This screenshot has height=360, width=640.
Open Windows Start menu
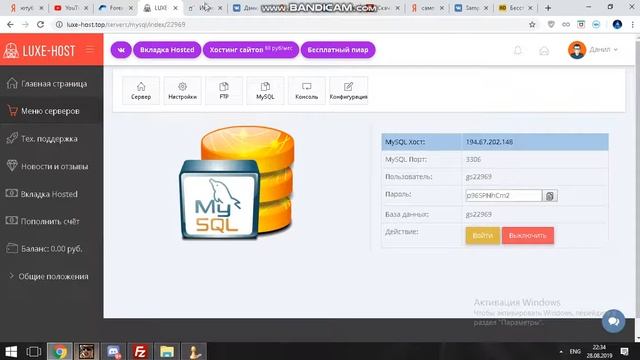click(x=11, y=351)
